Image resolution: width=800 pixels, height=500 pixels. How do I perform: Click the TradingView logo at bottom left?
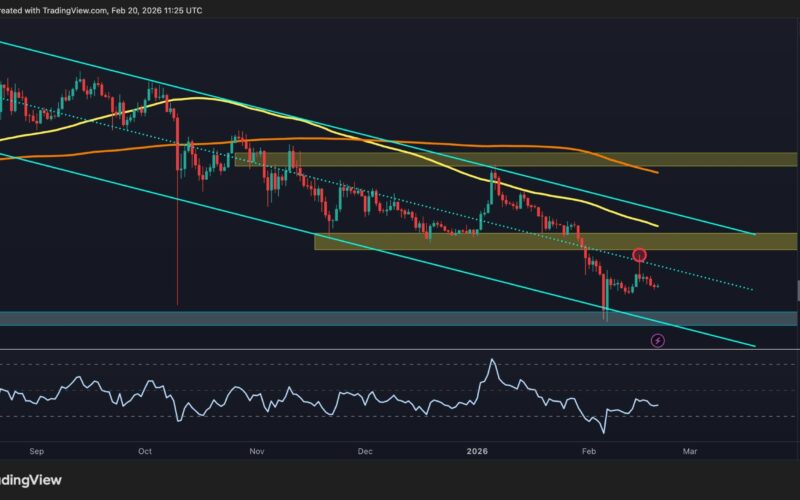pyautogui.click(x=30, y=480)
